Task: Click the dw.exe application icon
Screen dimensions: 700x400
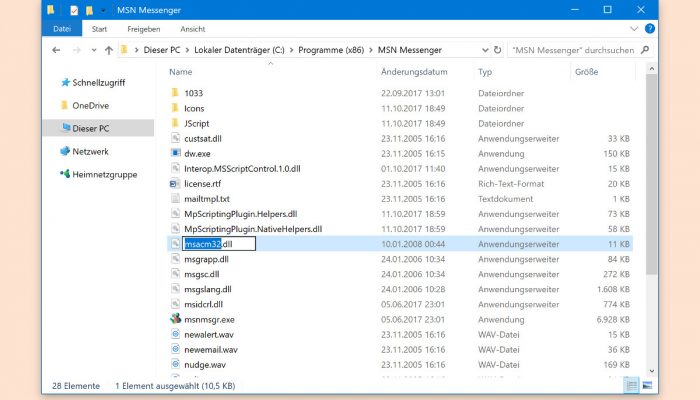Action: tap(175, 153)
